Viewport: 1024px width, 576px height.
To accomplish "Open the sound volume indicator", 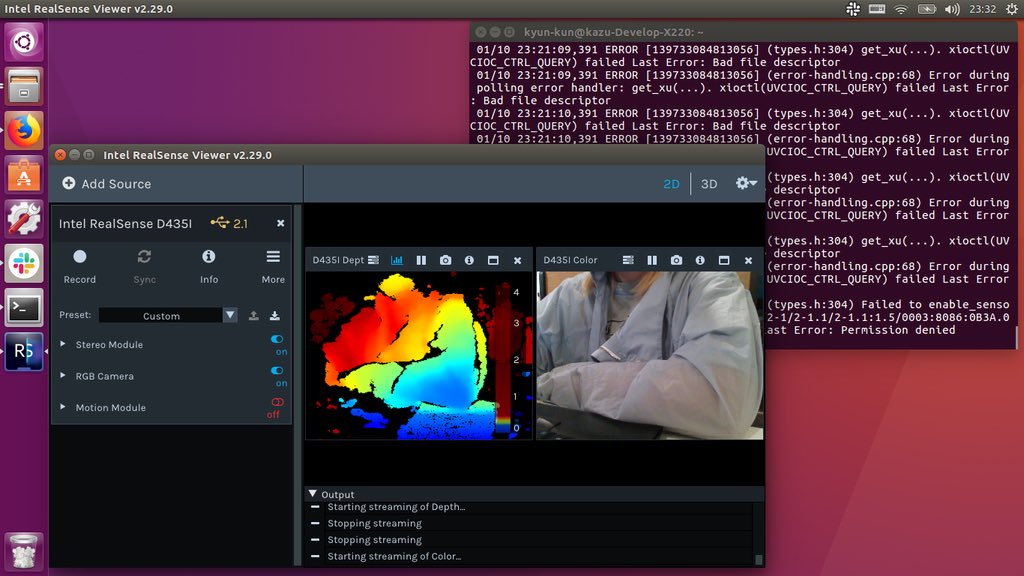I will pyautogui.click(x=952, y=9).
